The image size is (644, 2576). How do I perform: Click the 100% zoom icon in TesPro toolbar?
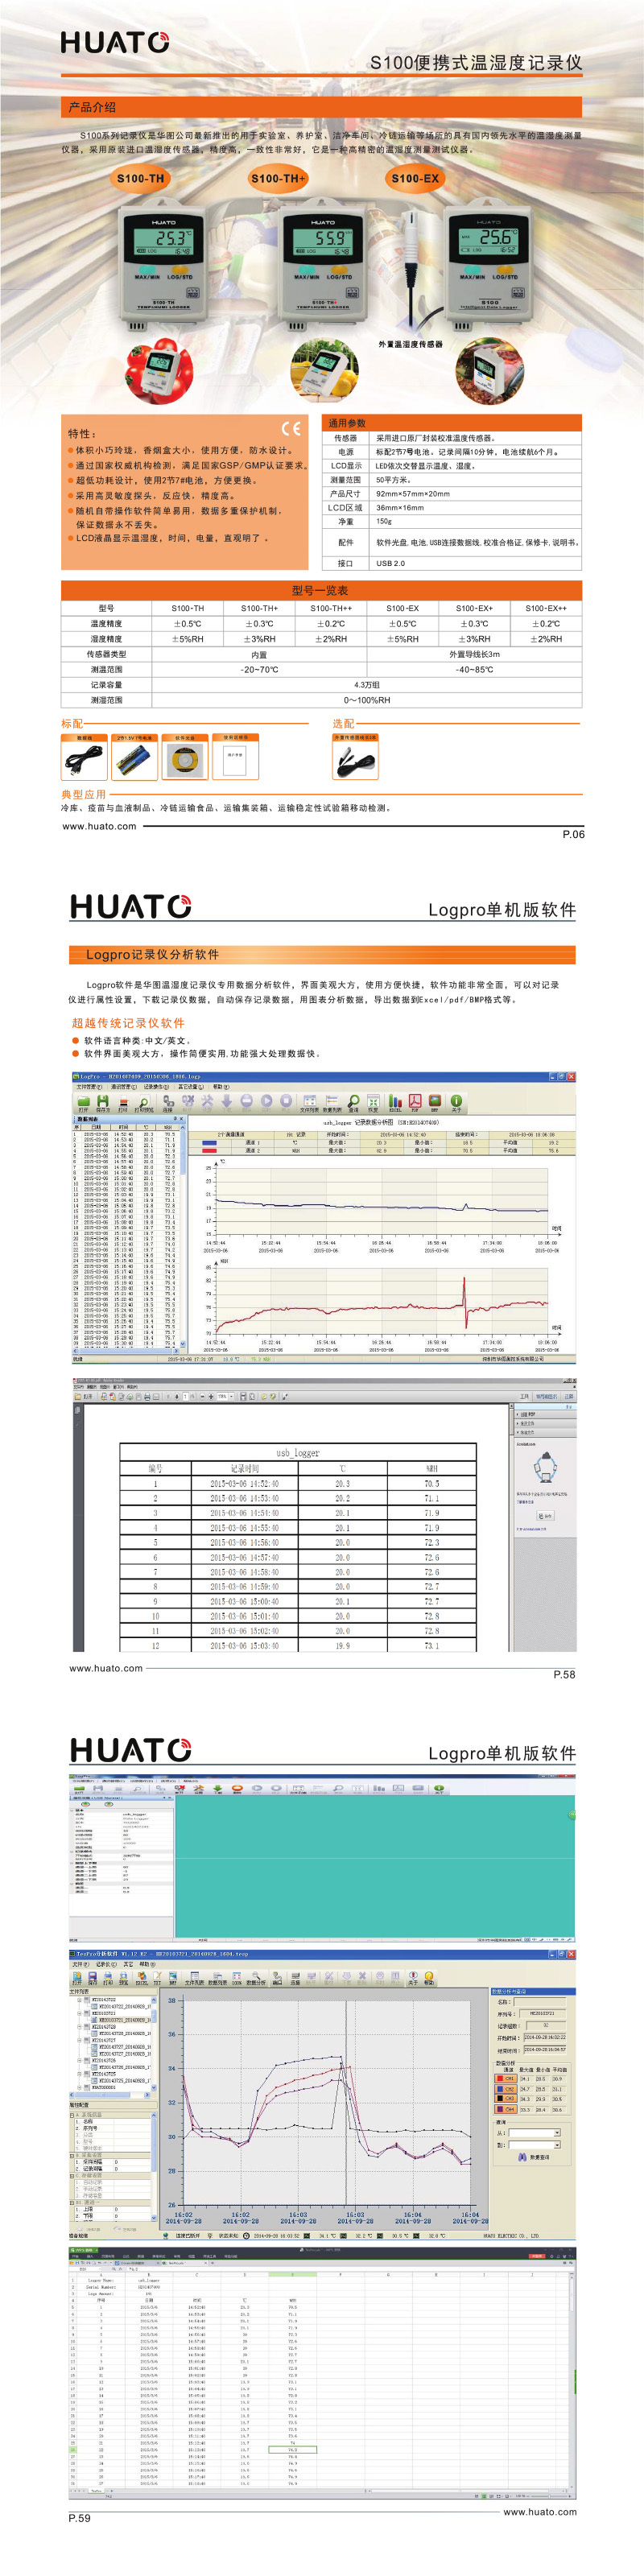(x=237, y=1978)
